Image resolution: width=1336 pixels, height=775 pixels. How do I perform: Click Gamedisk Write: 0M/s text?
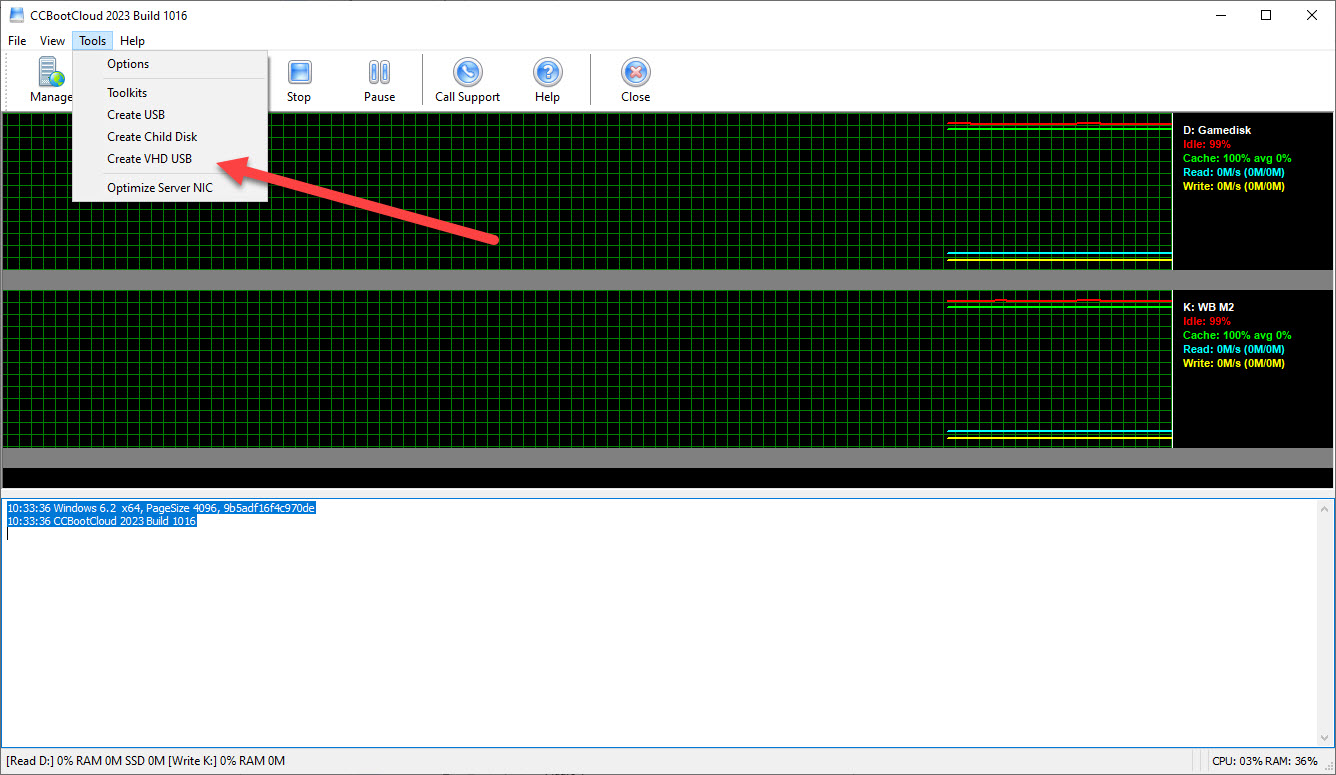[1234, 186]
